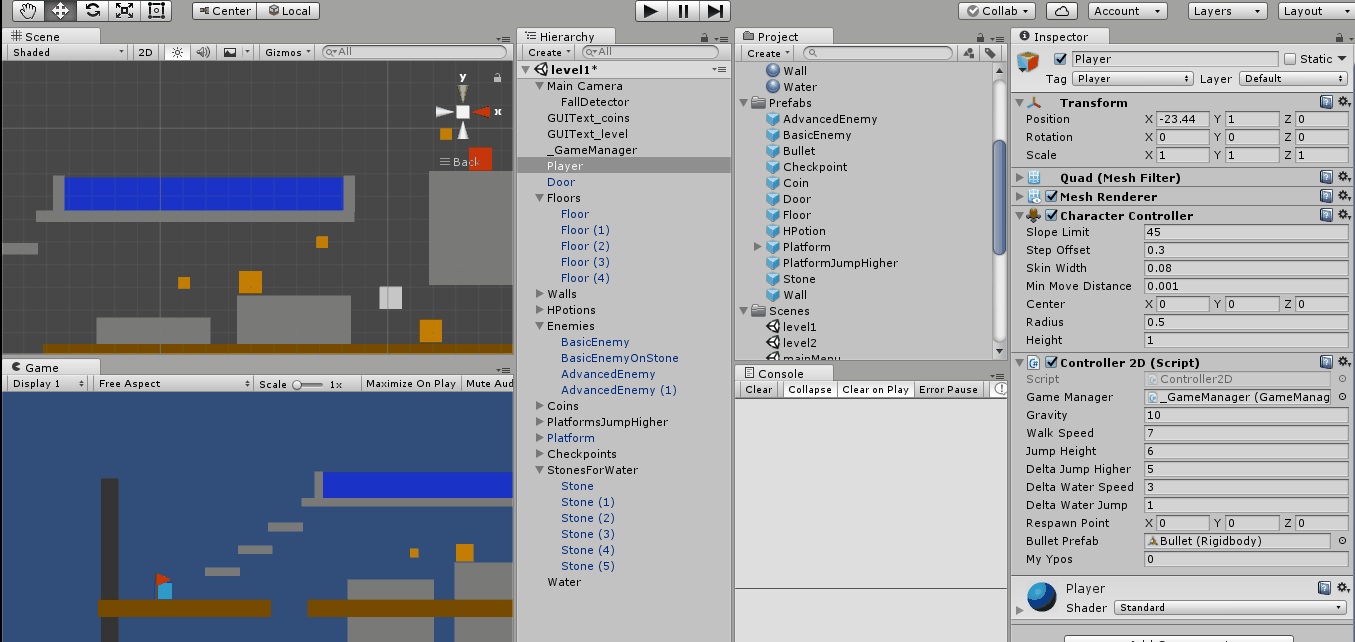Image resolution: width=1355 pixels, height=642 pixels.
Task: Select the Rect transform tool
Action: pyautogui.click(x=155, y=11)
